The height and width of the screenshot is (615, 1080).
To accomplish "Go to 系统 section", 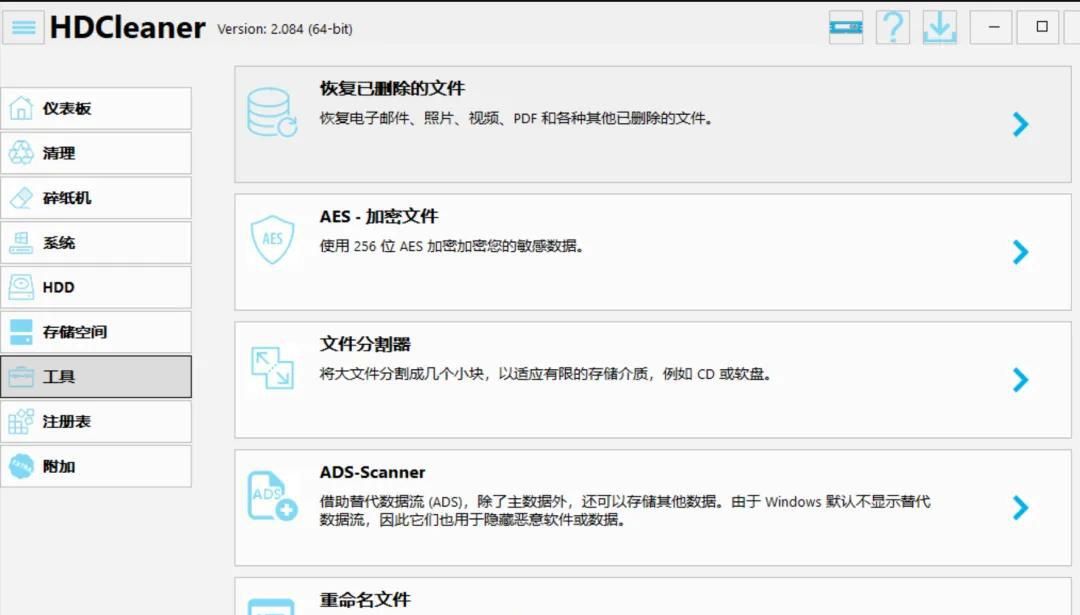I will tap(96, 242).
